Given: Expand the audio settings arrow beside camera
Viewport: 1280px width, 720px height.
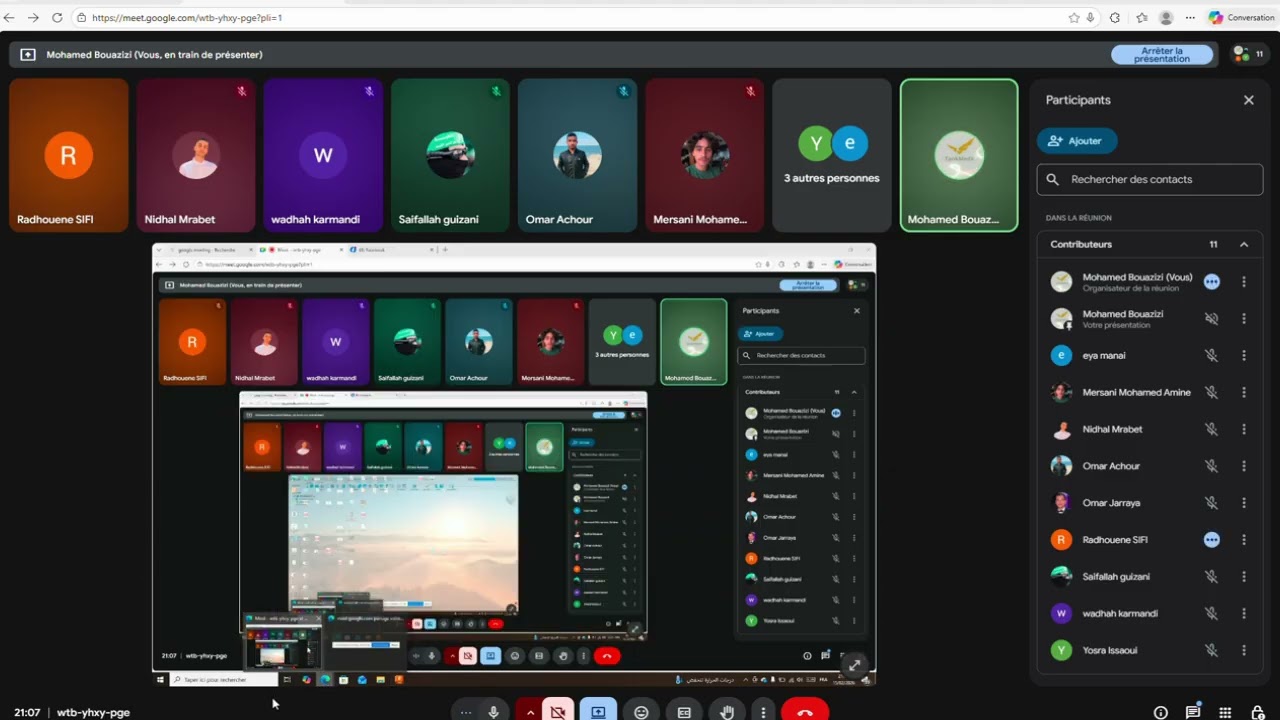Looking at the screenshot, I should [530, 712].
